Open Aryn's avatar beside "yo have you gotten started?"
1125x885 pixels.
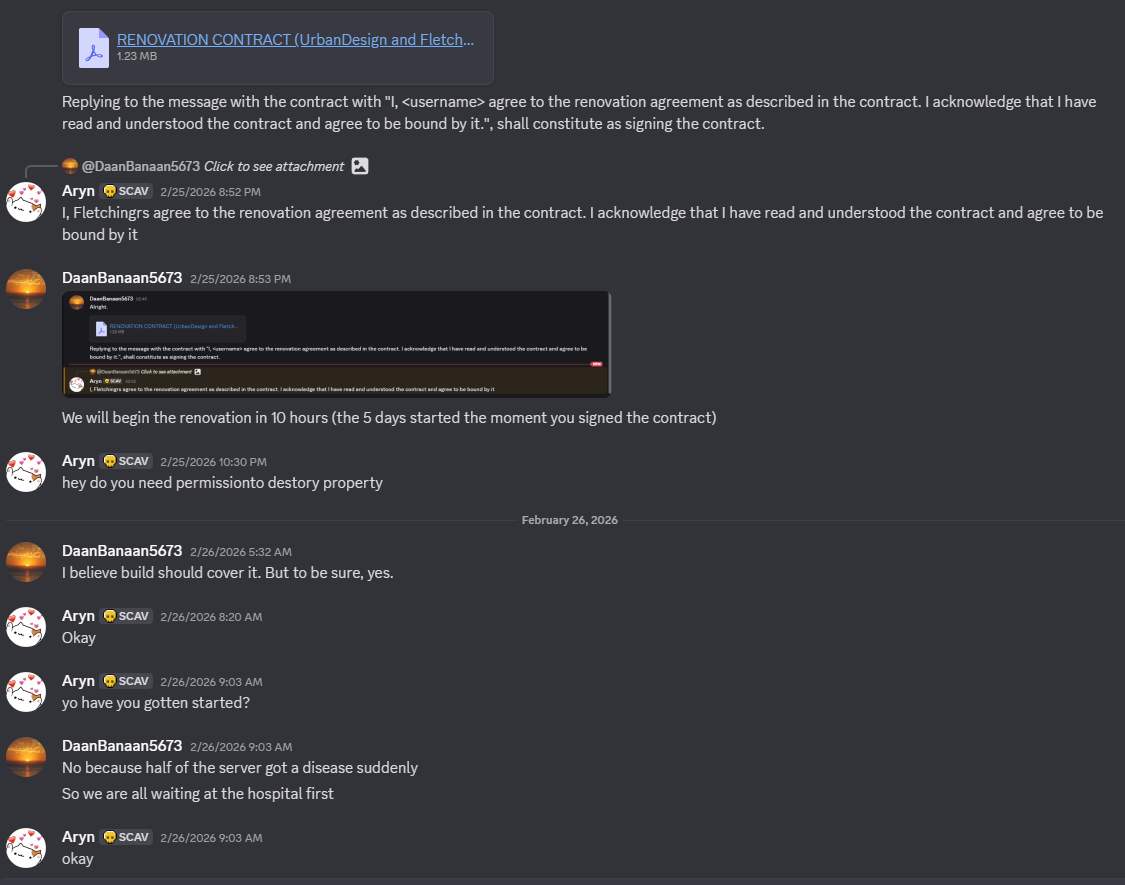click(x=26, y=692)
